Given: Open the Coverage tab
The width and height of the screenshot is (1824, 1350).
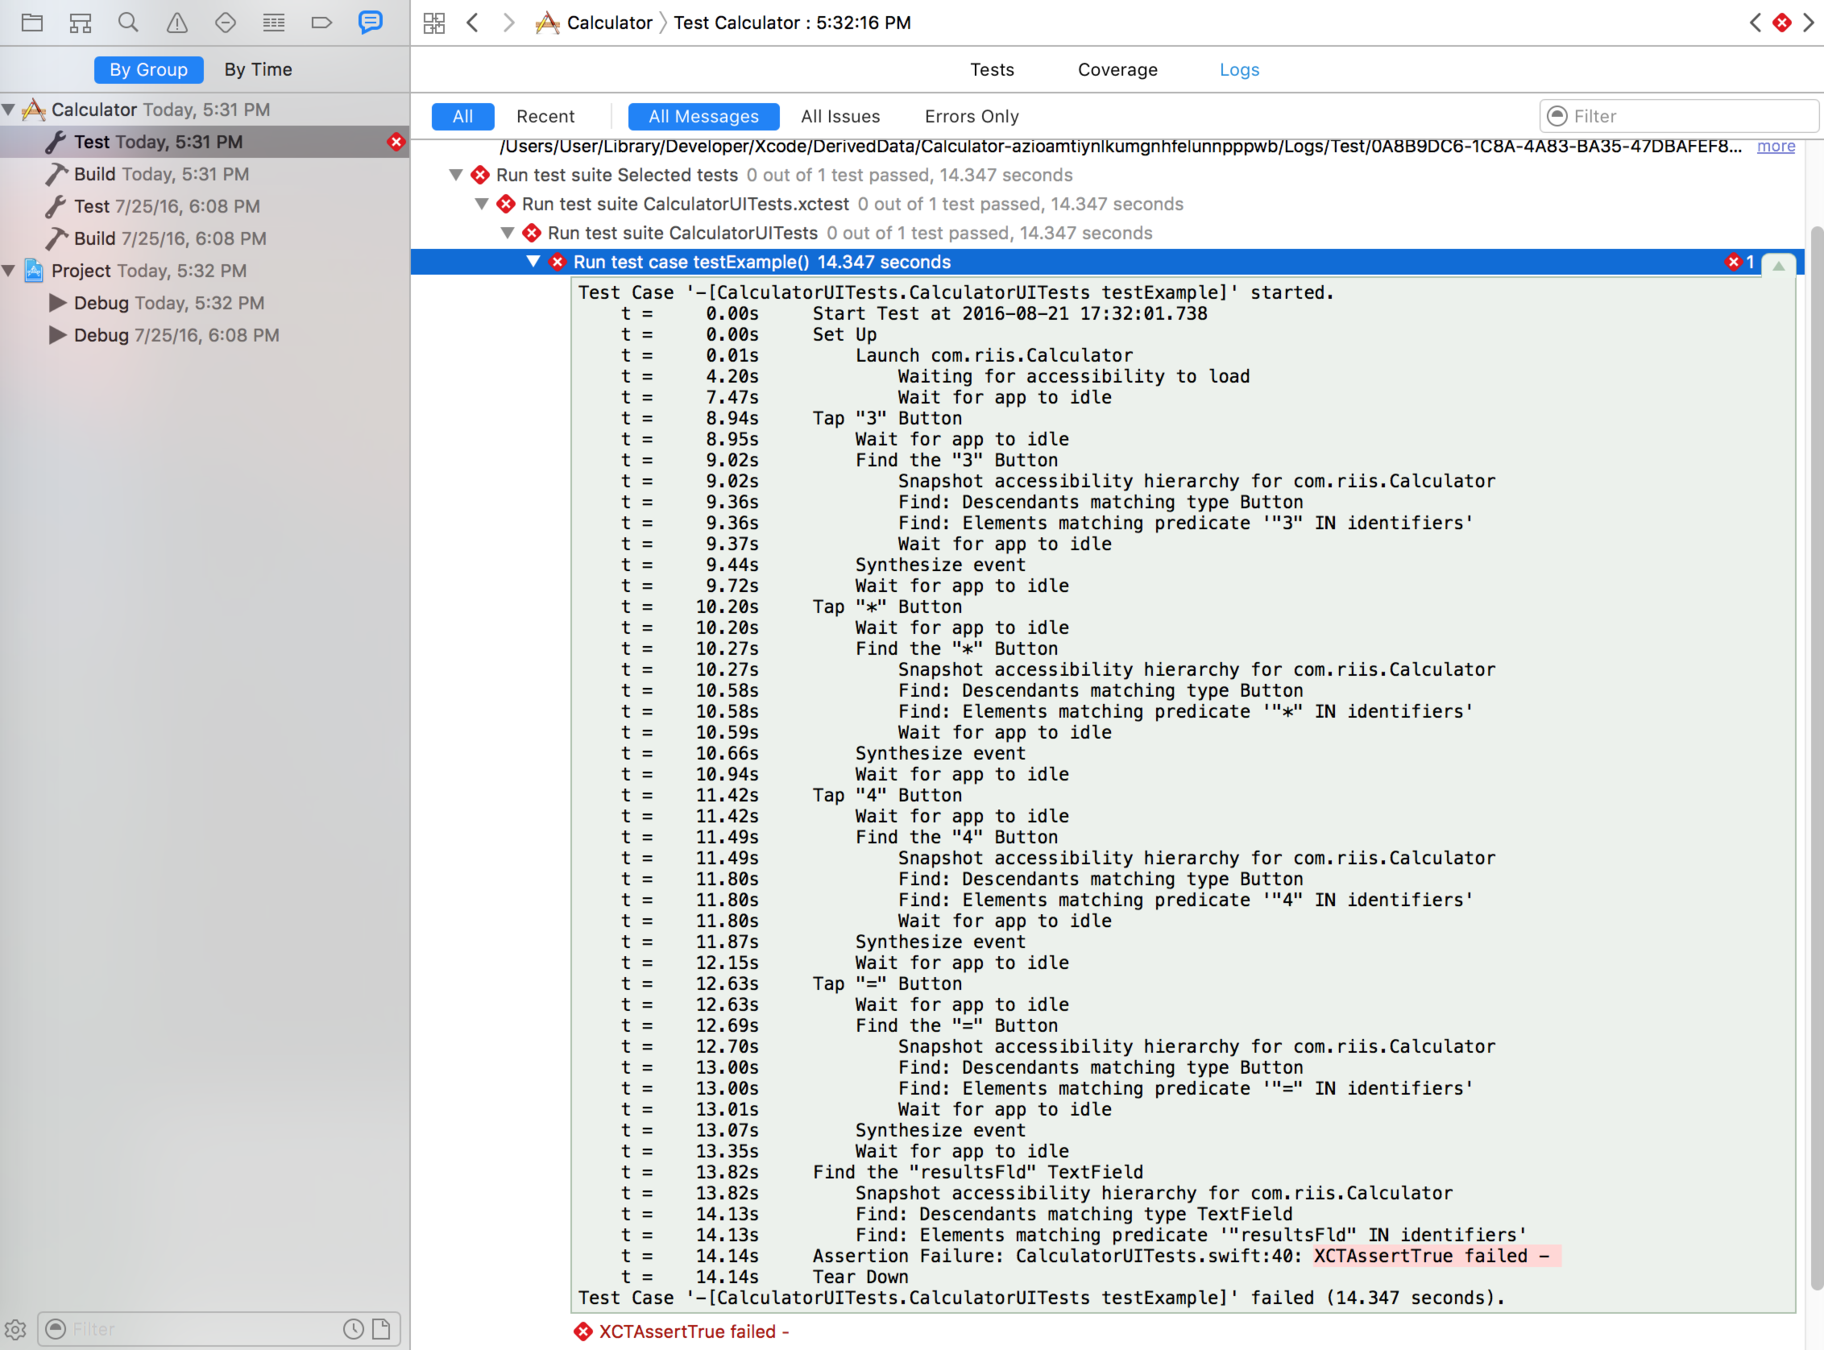Looking at the screenshot, I should click(1118, 70).
